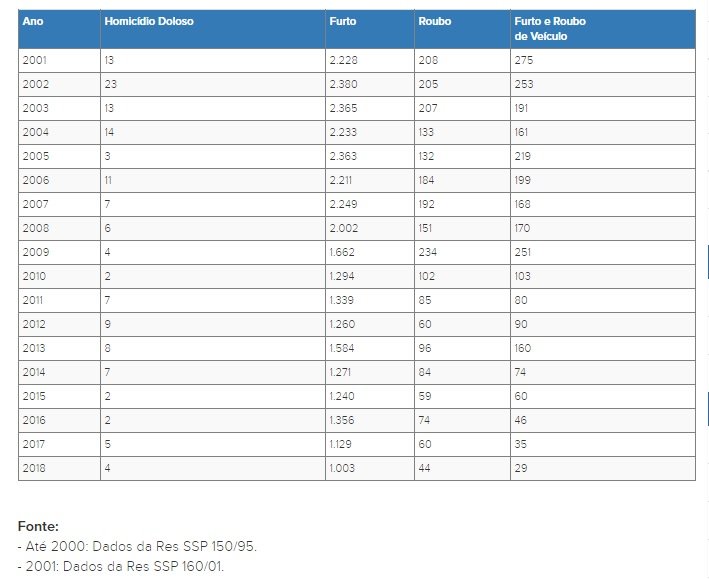
Task: Click the Furto value 1.003
Action: click(342, 468)
